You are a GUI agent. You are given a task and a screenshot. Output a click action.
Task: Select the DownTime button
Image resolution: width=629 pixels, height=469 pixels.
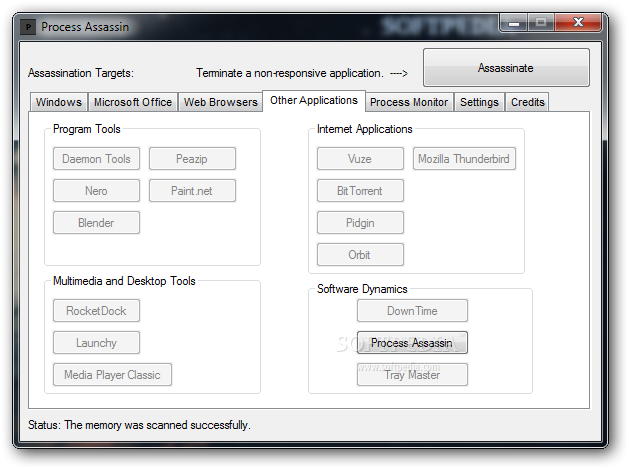click(x=412, y=311)
